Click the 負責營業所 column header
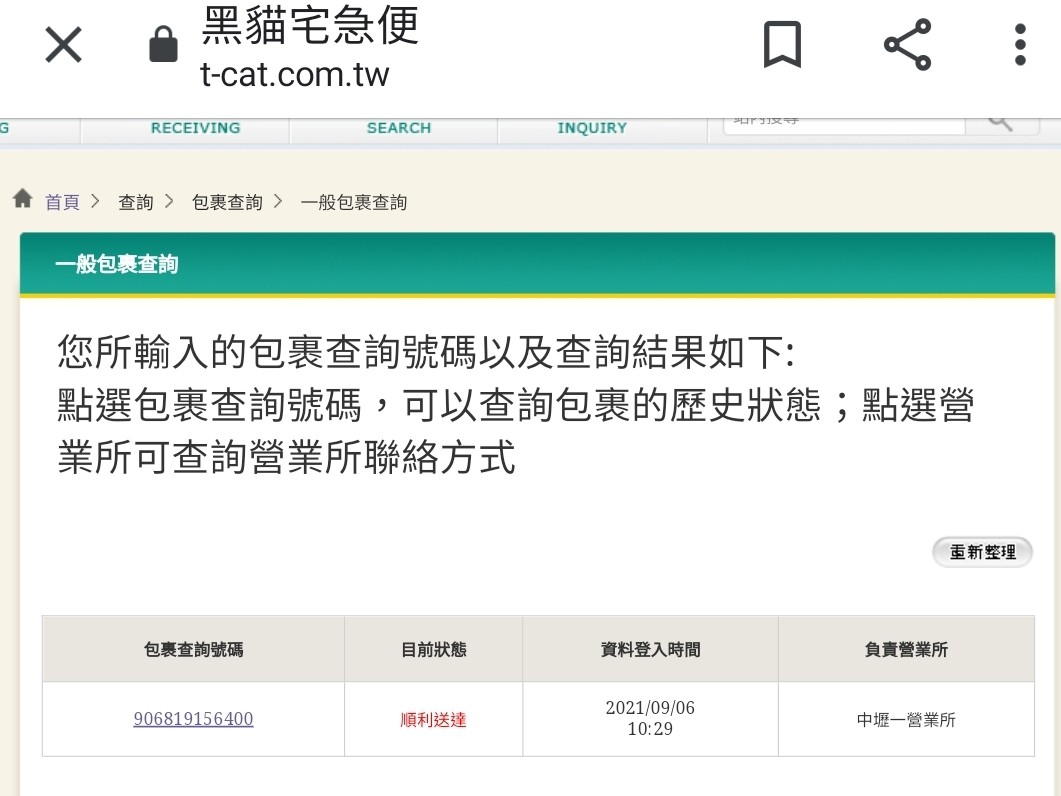 906,650
